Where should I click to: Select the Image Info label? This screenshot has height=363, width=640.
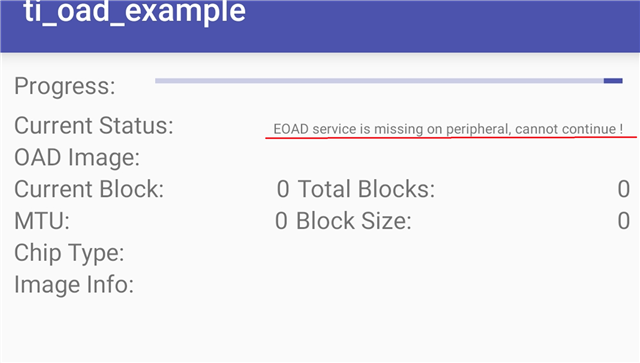[x=74, y=285]
